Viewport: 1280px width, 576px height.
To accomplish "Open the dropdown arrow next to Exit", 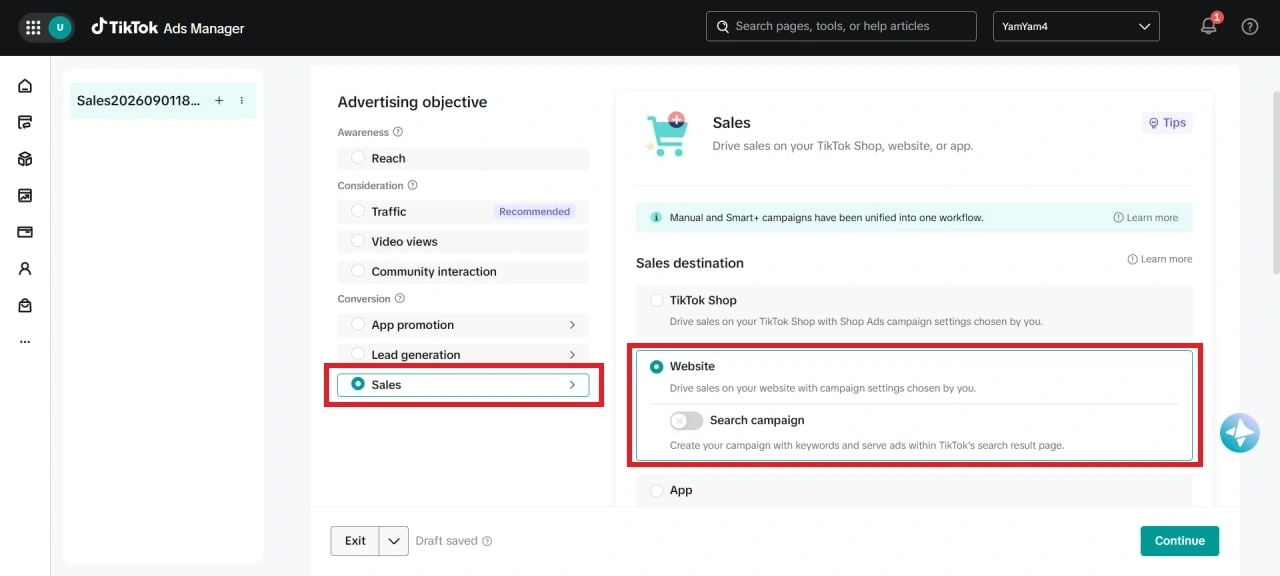I will pyautogui.click(x=394, y=541).
